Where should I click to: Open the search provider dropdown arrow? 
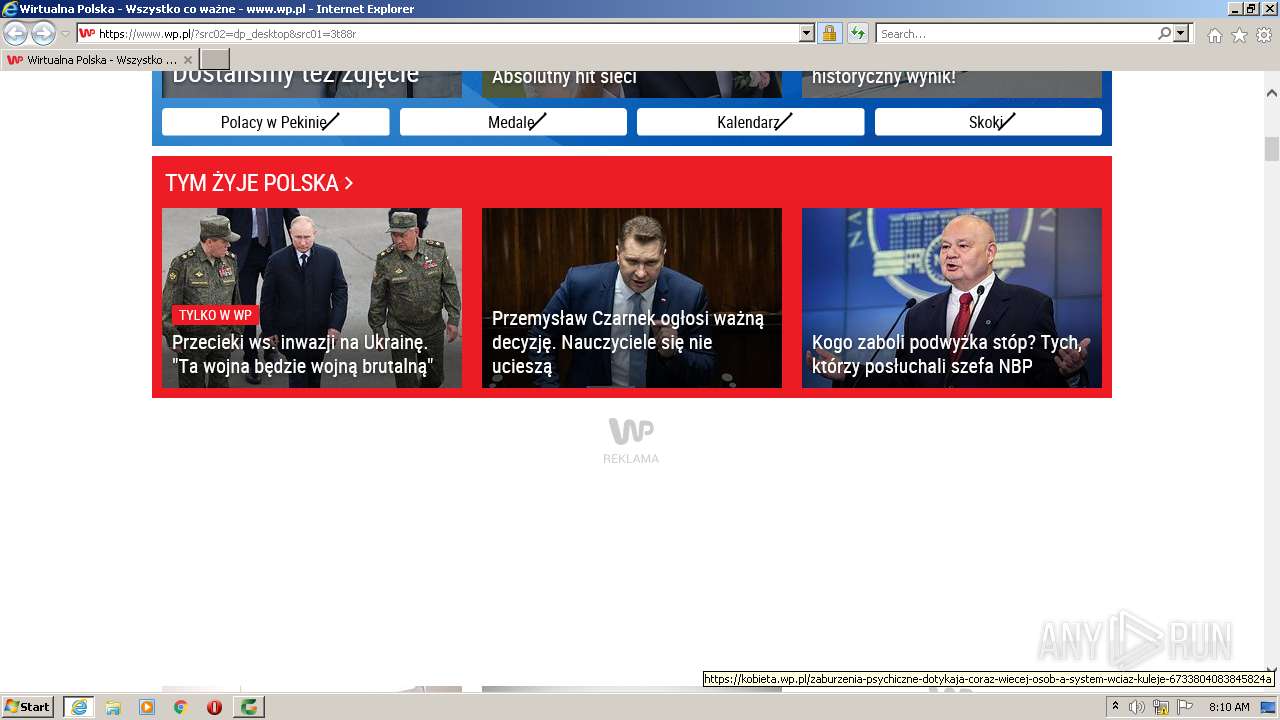(x=1181, y=34)
